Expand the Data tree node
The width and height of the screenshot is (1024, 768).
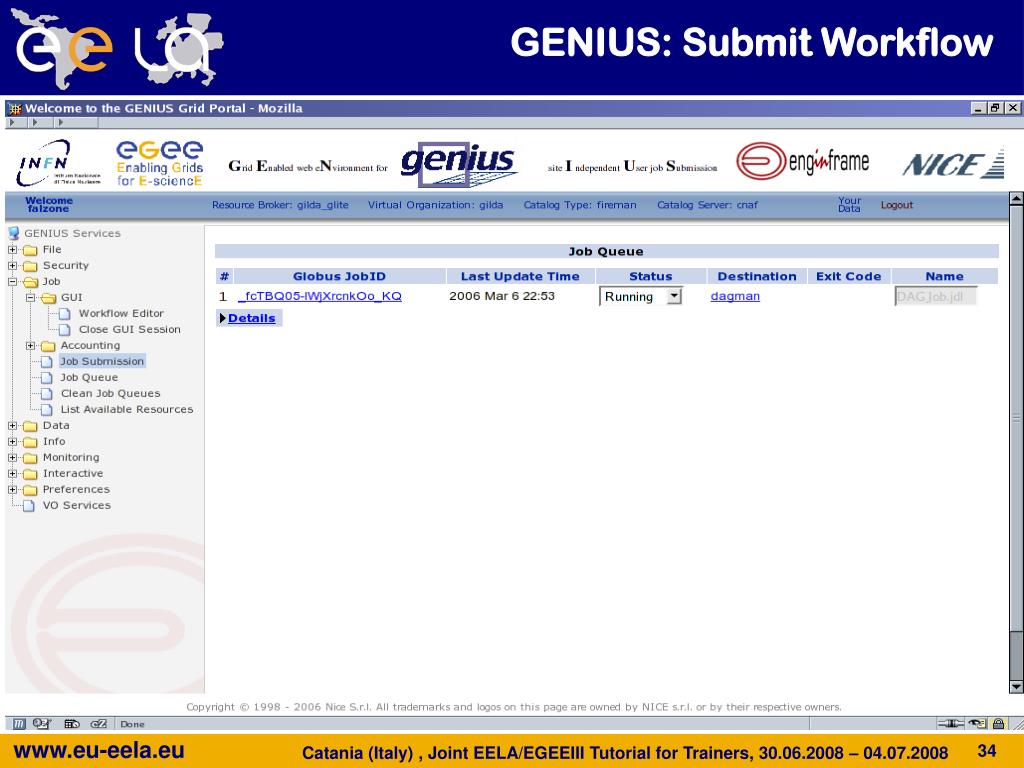12,426
